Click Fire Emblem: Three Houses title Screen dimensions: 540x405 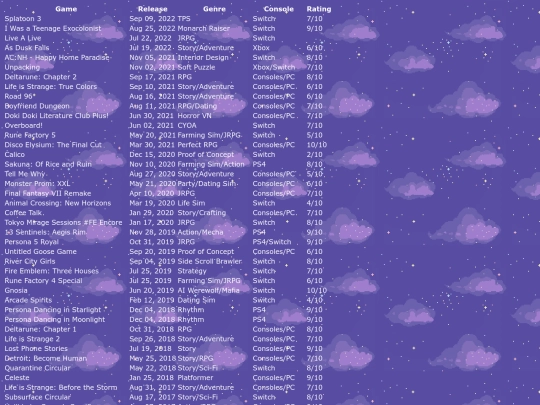coord(52,271)
